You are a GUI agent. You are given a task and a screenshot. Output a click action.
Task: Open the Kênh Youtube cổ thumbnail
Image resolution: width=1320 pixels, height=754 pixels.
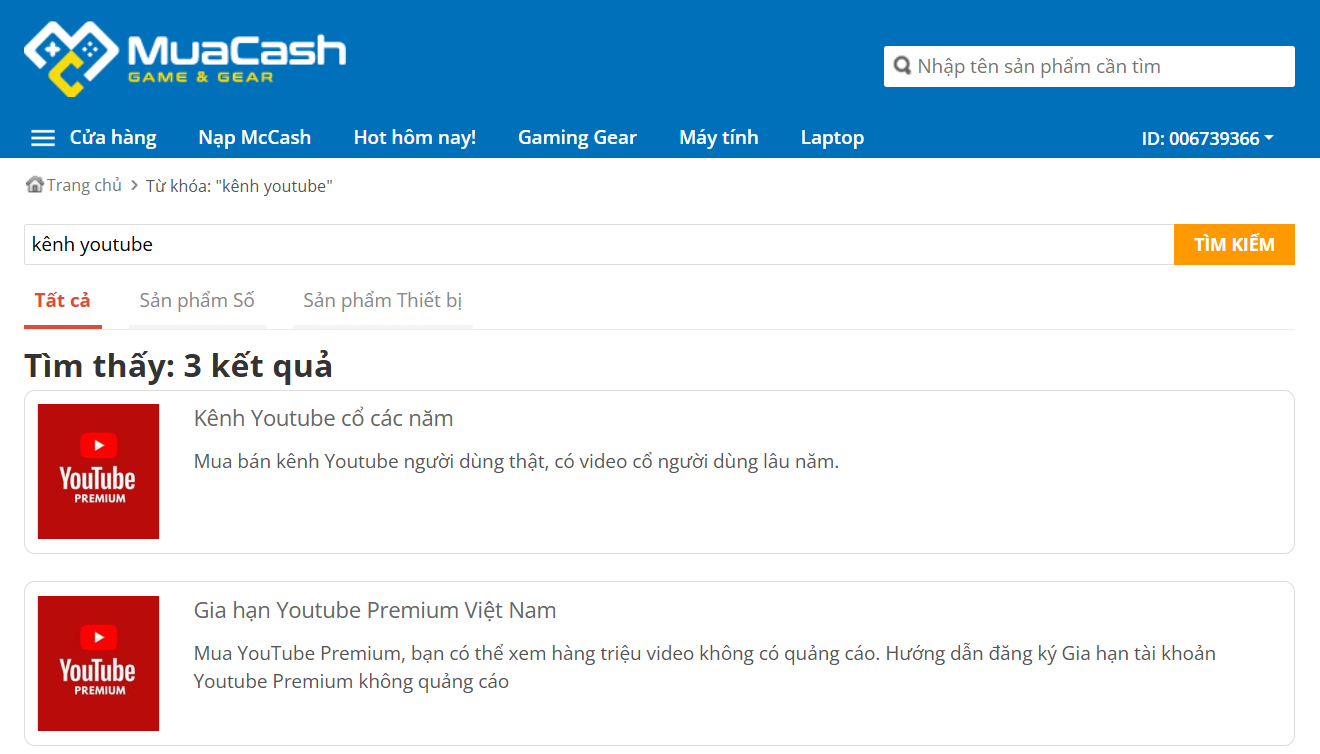(x=98, y=471)
